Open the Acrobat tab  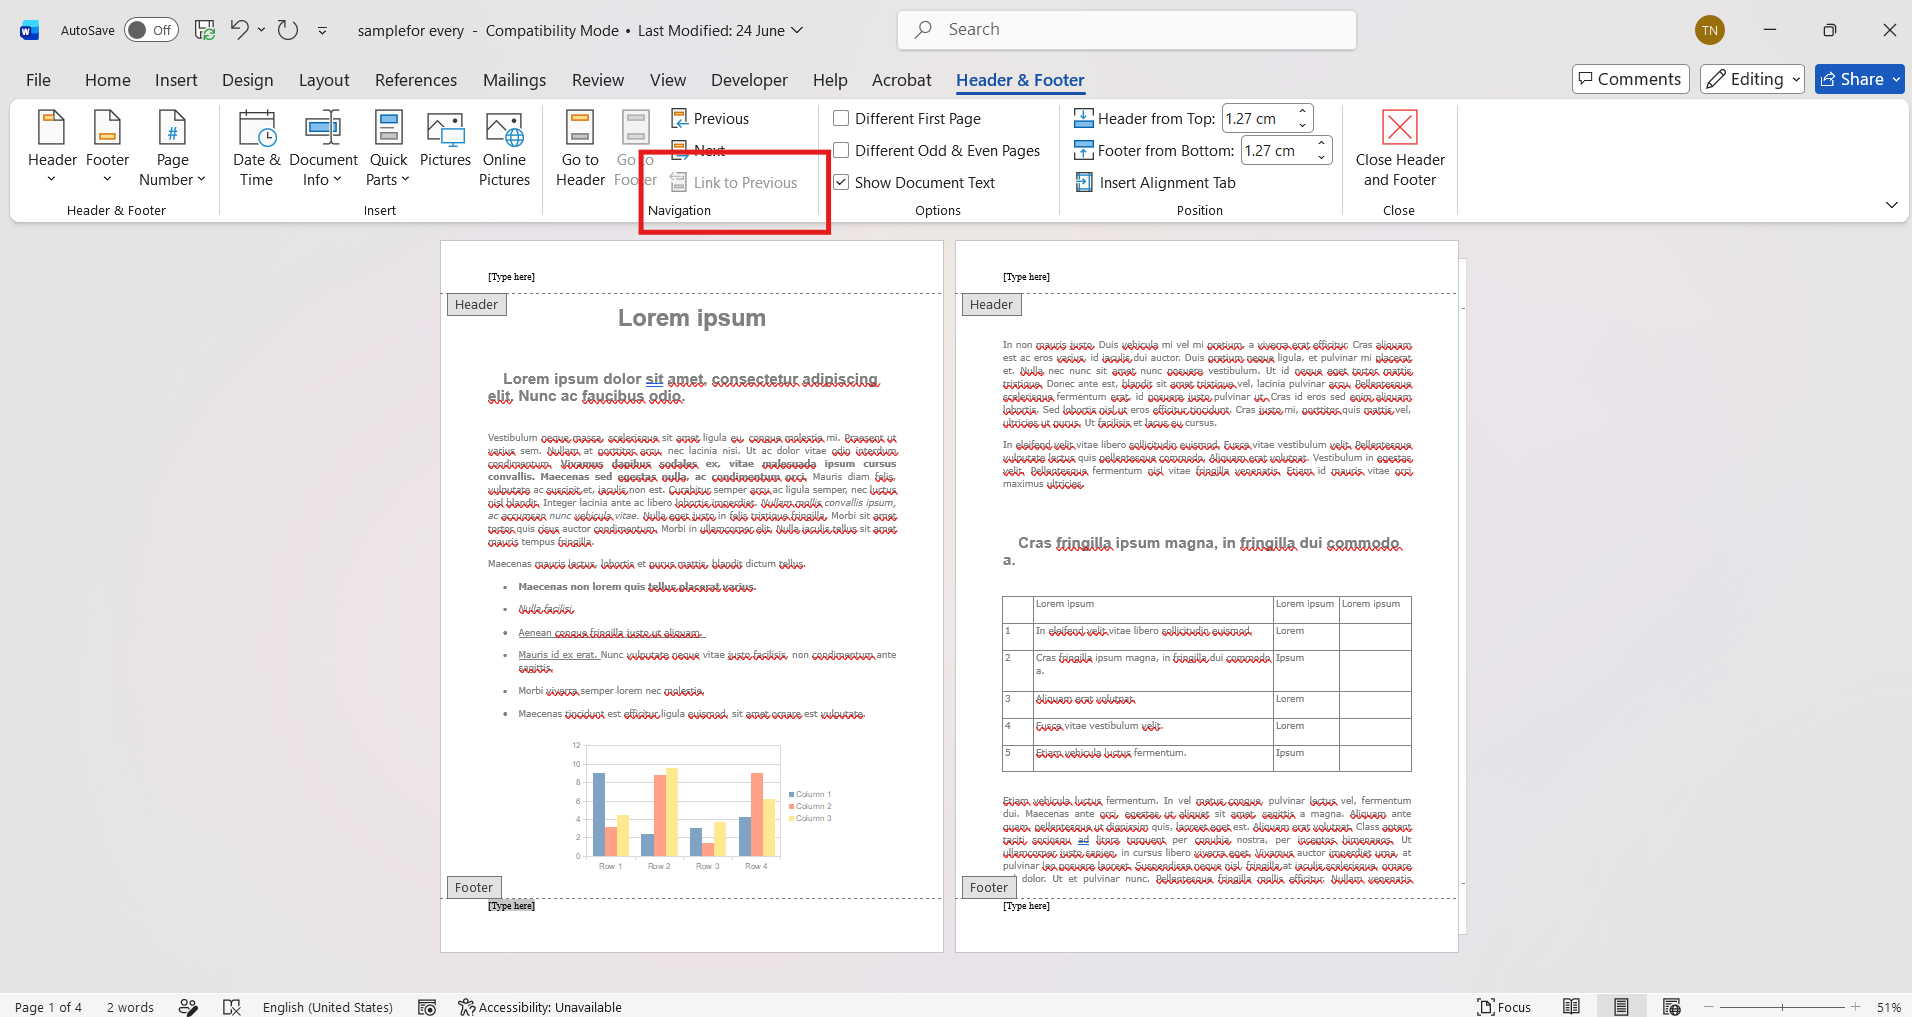coord(901,80)
